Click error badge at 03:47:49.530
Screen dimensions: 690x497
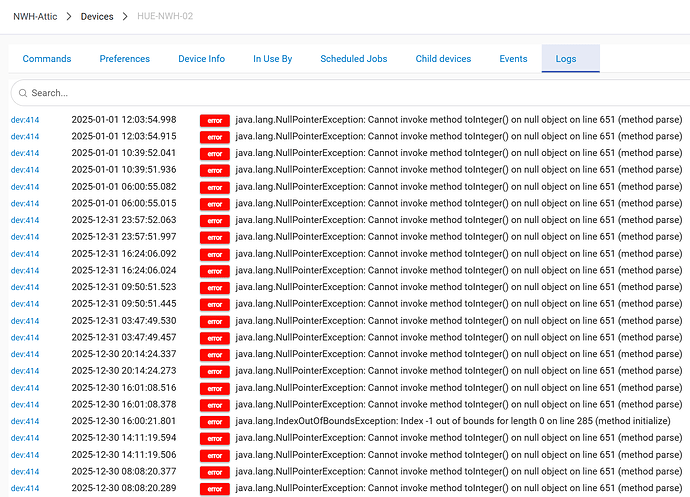click(x=215, y=321)
